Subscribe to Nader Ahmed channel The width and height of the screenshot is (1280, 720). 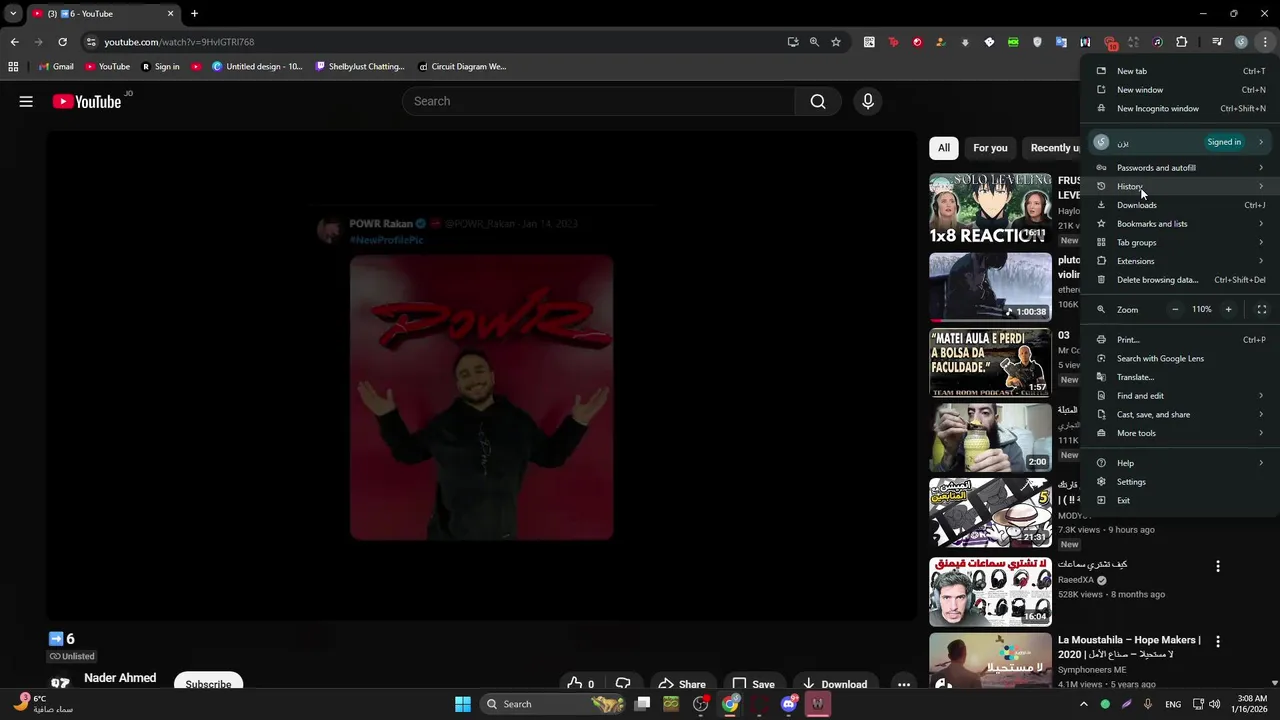tap(208, 684)
